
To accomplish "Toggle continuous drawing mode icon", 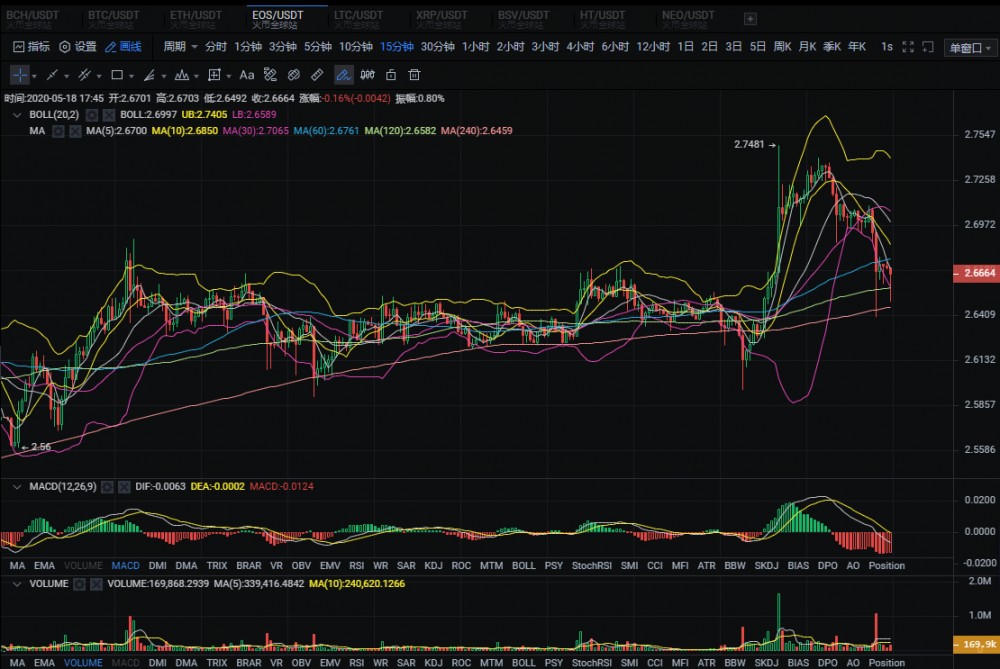I will [x=343, y=75].
